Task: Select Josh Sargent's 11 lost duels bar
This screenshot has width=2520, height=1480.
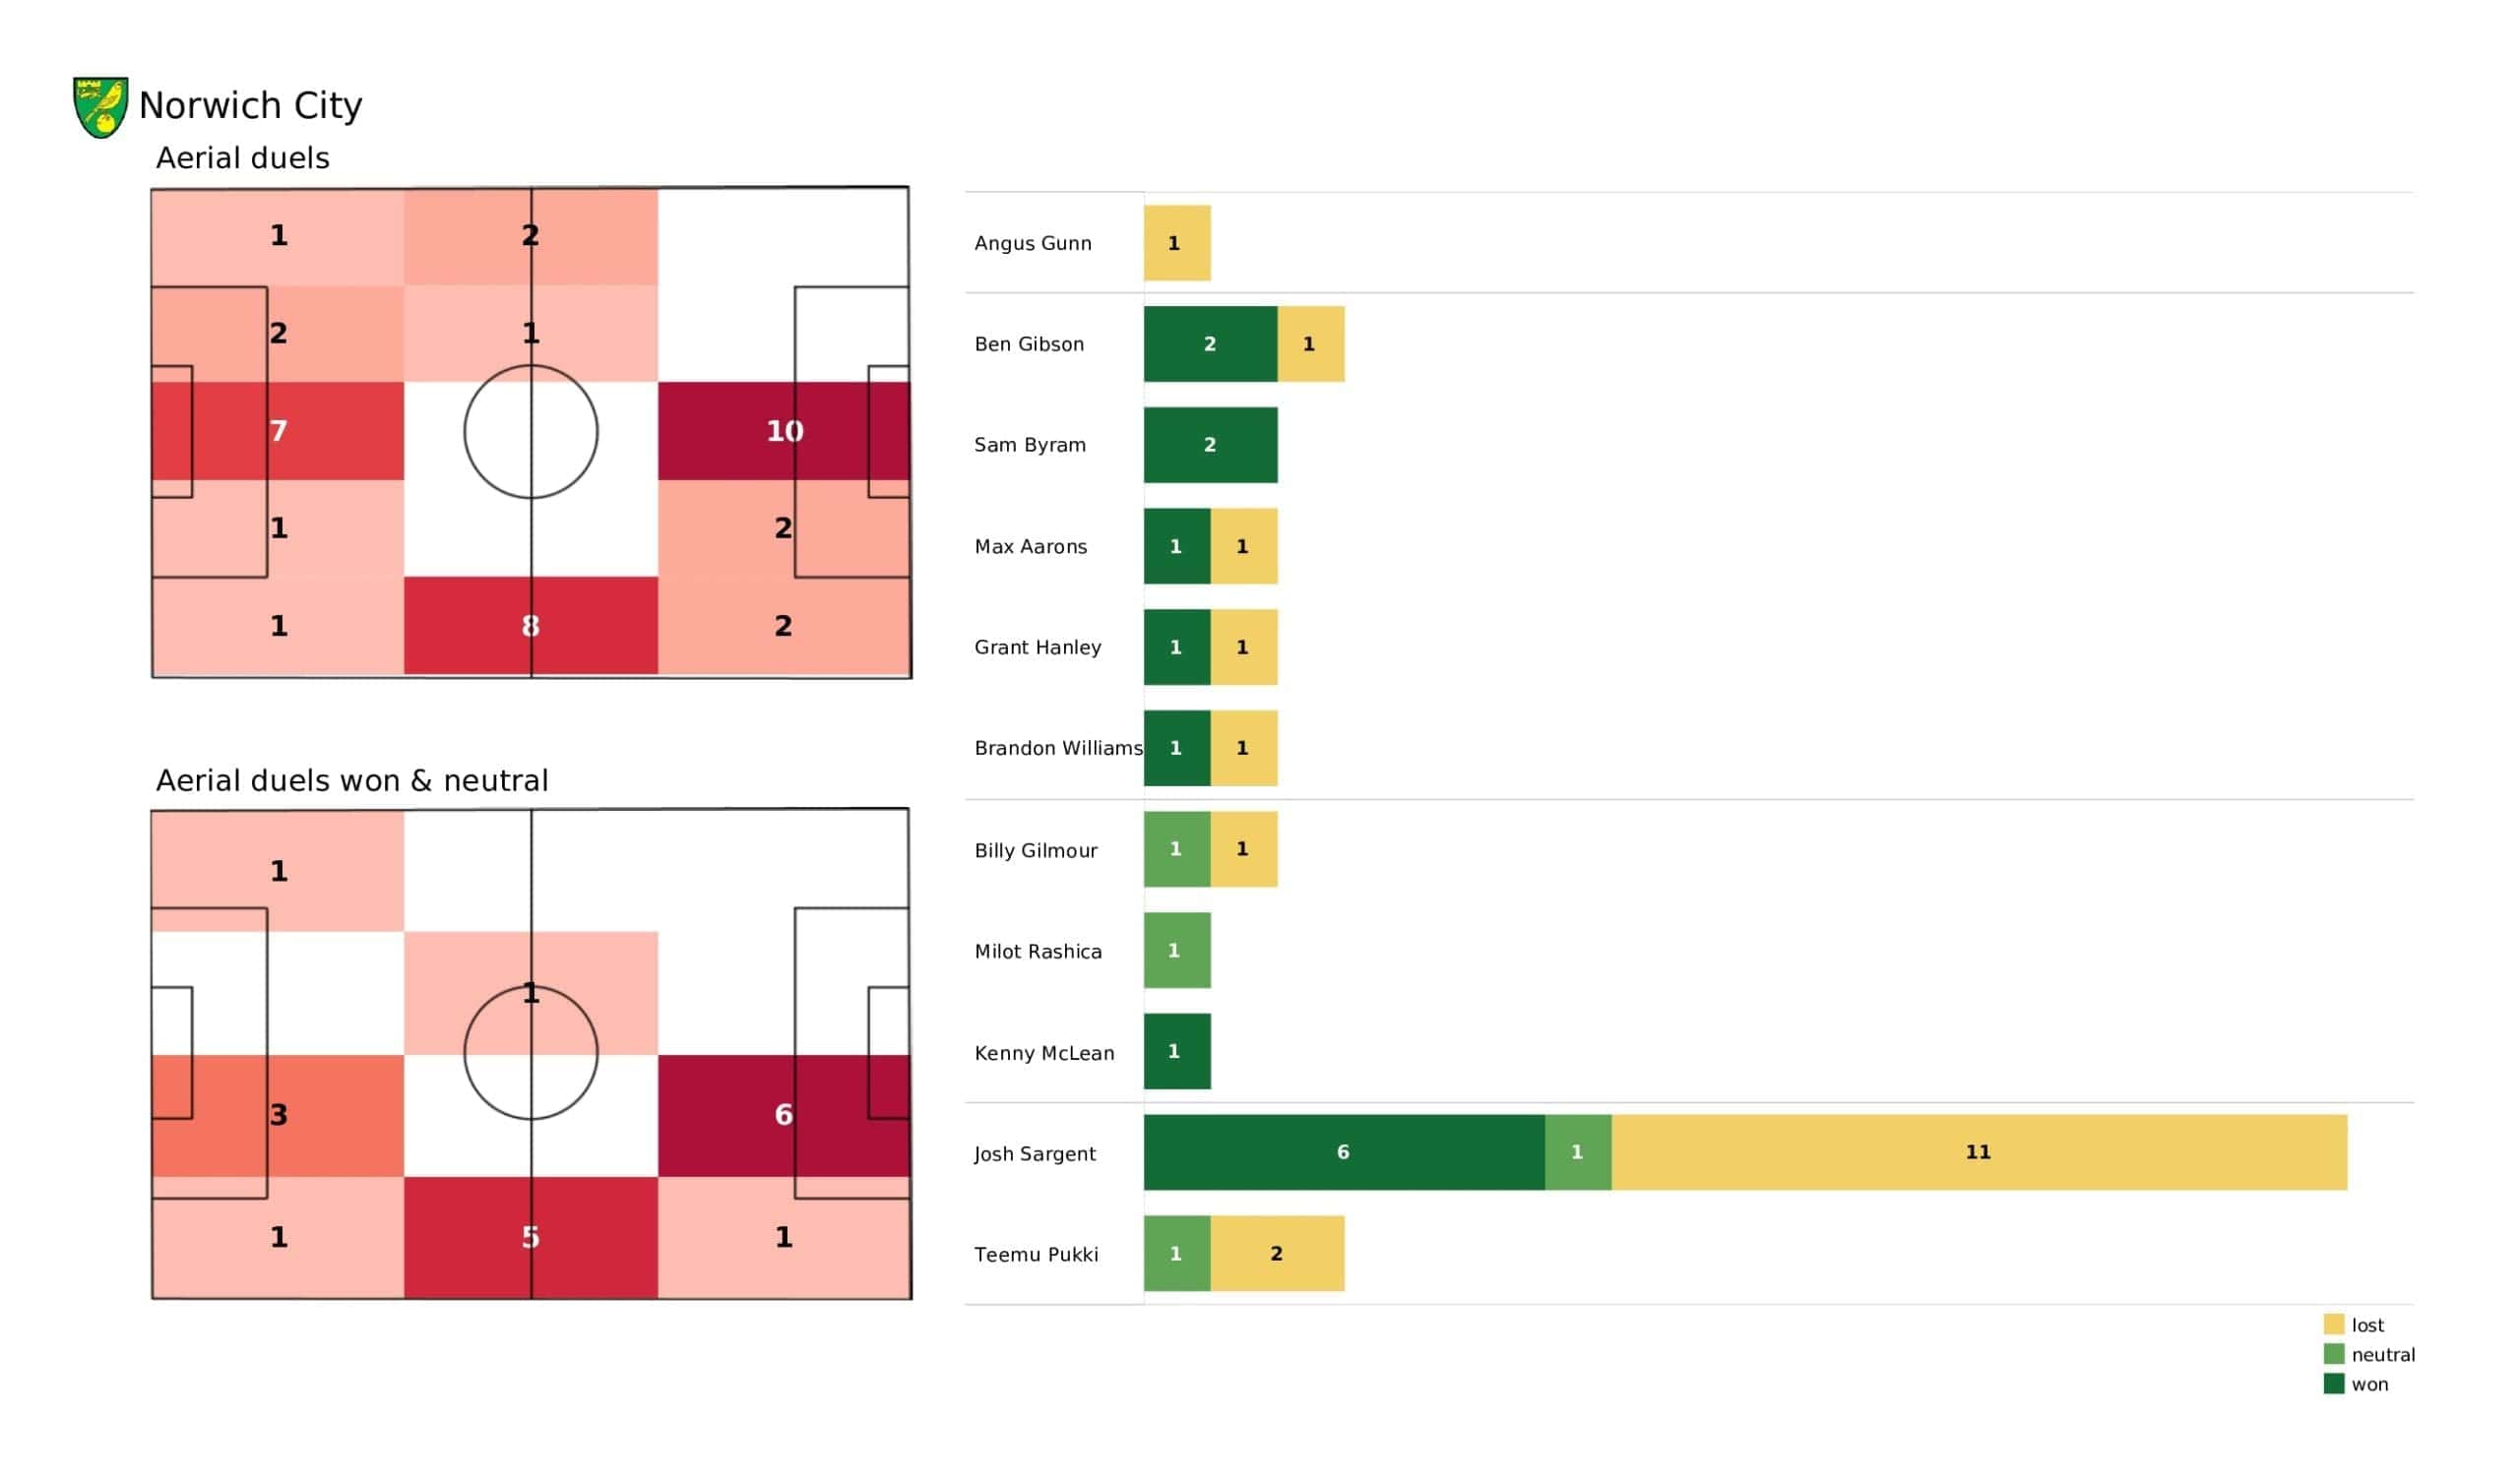Action: [1978, 1152]
